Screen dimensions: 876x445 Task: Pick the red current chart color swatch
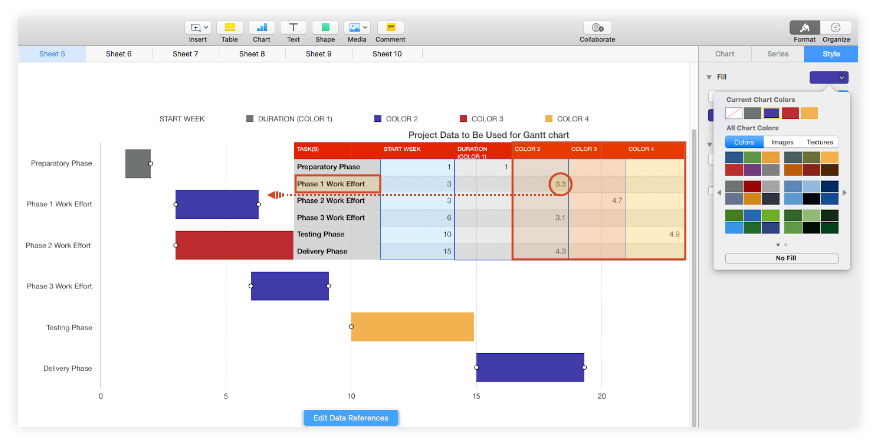click(790, 113)
